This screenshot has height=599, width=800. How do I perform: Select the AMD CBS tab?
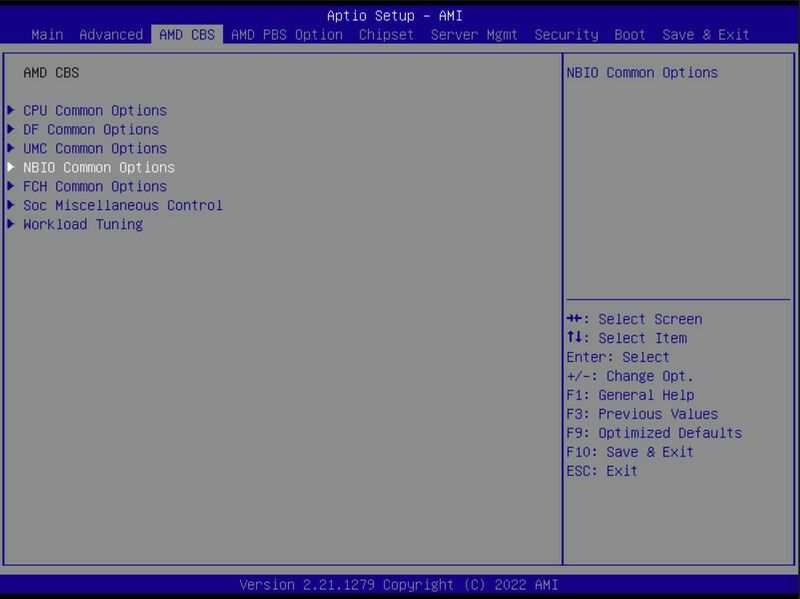click(x=187, y=35)
